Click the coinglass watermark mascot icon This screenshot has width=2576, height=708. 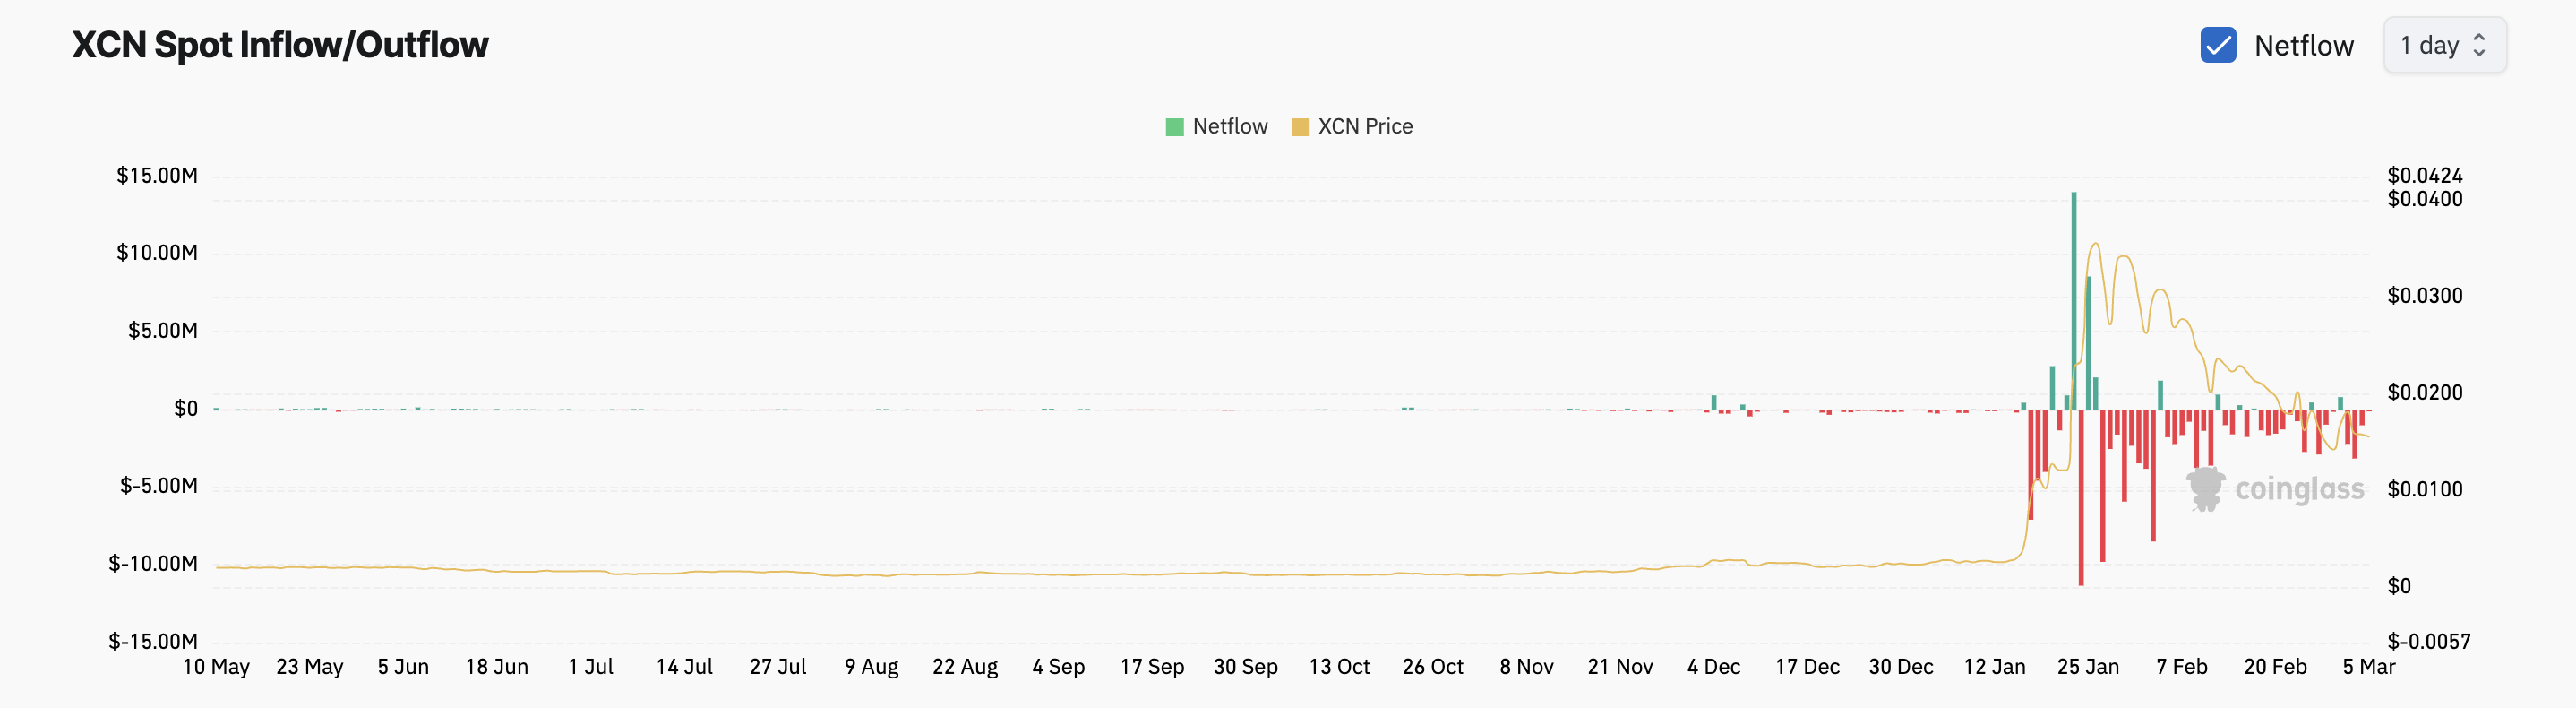pyautogui.click(x=2205, y=489)
